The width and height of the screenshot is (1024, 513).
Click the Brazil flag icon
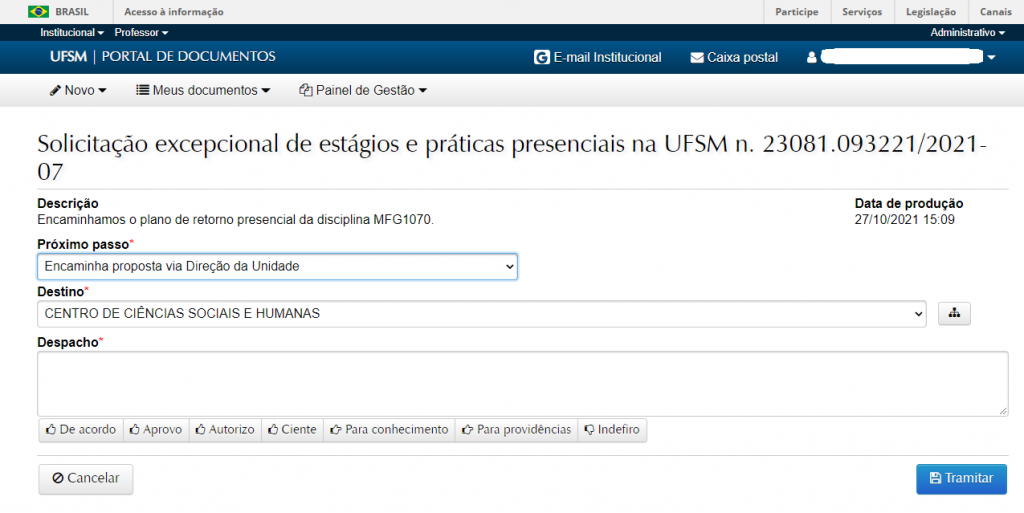click(39, 12)
